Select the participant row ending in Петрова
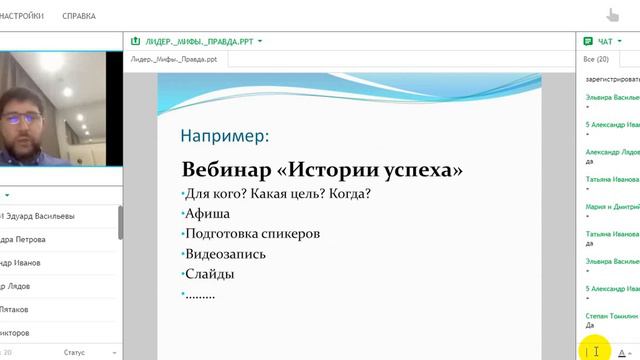This screenshot has height=360, width=640. [22, 240]
